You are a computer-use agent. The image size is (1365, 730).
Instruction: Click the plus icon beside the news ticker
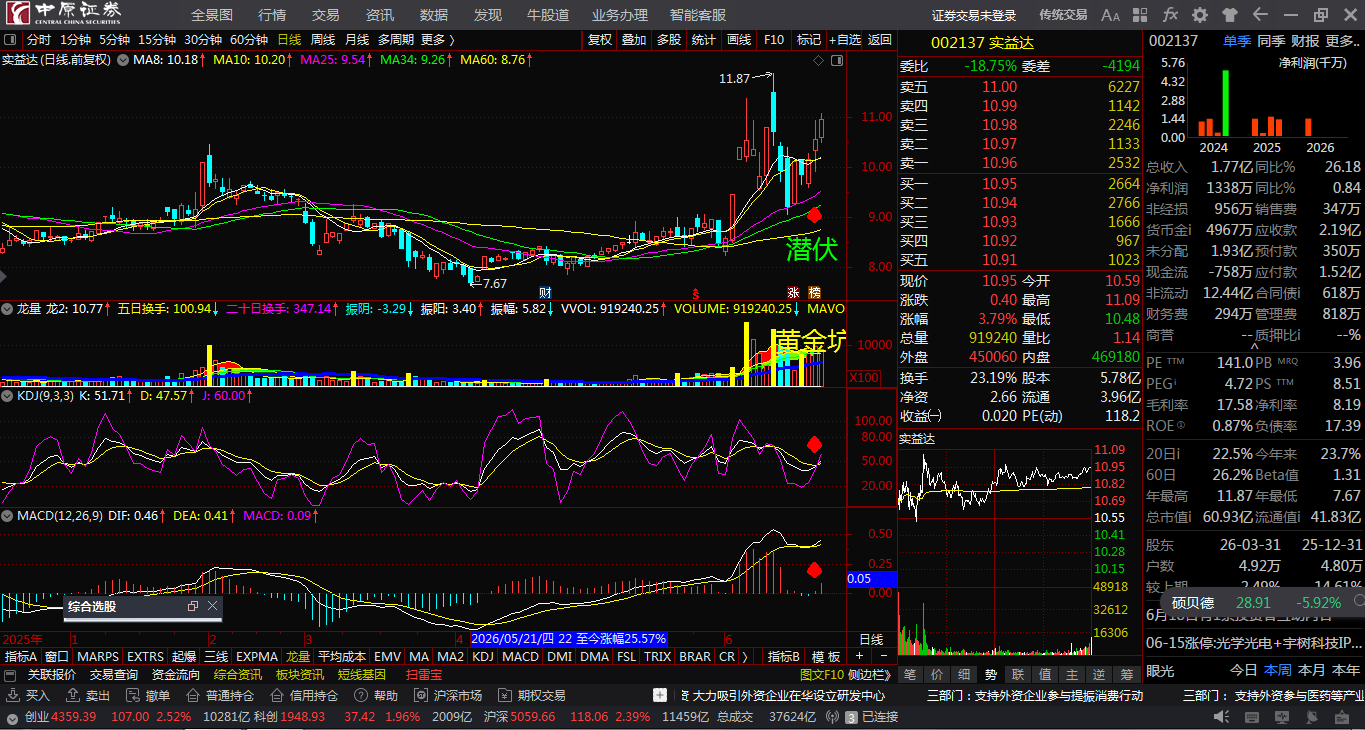[x=660, y=695]
